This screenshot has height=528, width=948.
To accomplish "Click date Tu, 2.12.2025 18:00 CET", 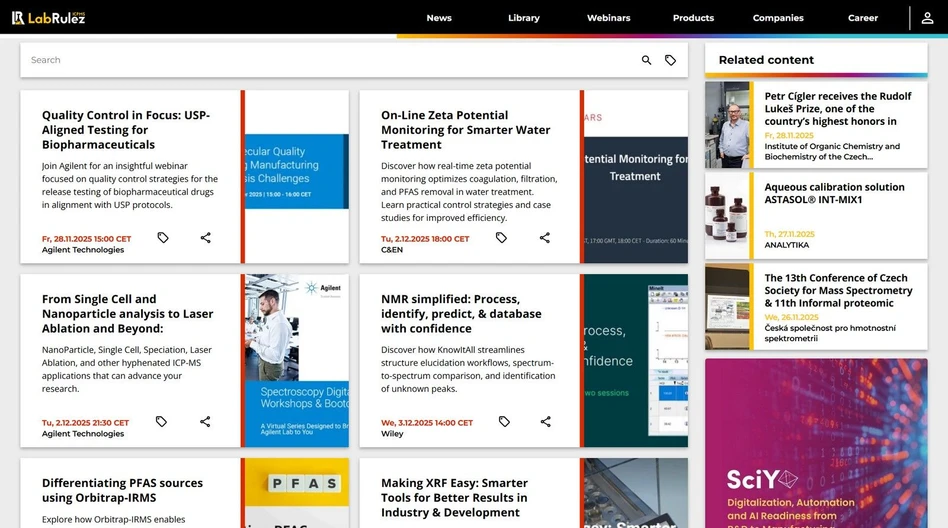I will point(425,239).
